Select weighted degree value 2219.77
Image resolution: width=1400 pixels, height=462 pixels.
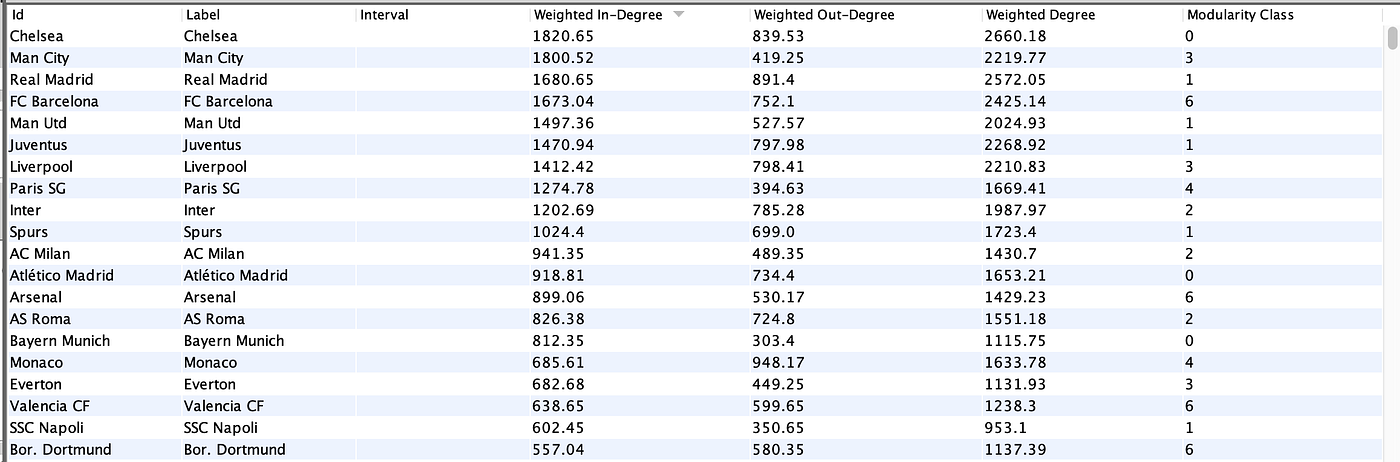(1017, 58)
